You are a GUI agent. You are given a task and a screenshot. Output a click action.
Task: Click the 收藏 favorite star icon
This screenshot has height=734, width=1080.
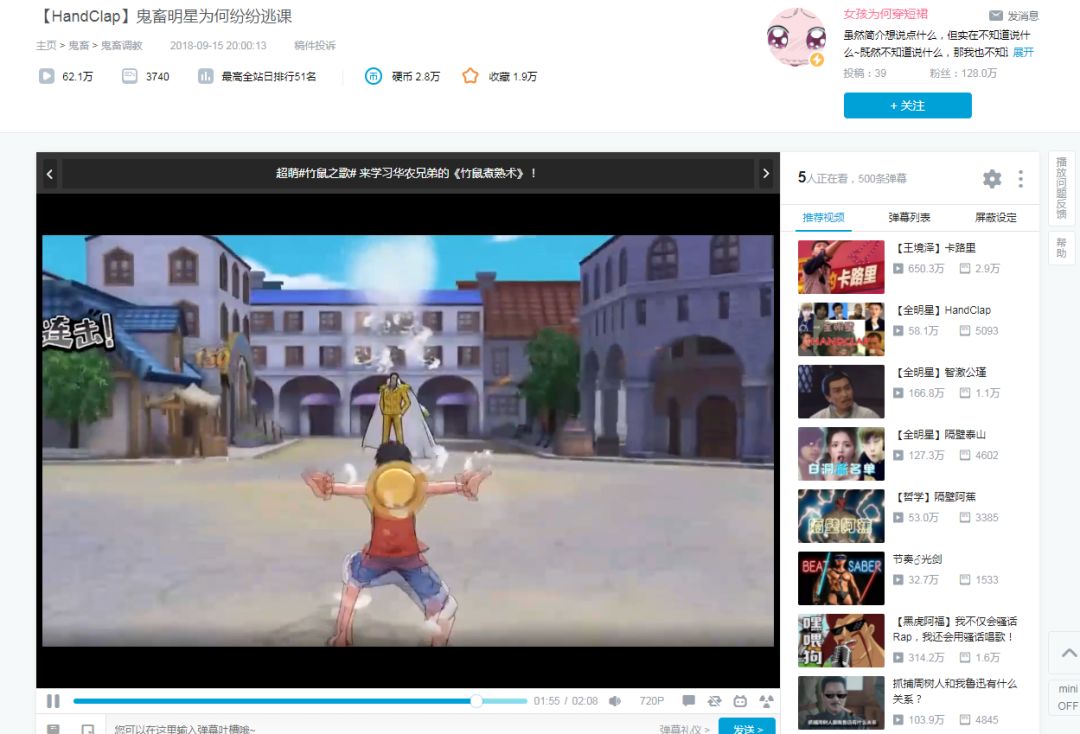coord(470,76)
